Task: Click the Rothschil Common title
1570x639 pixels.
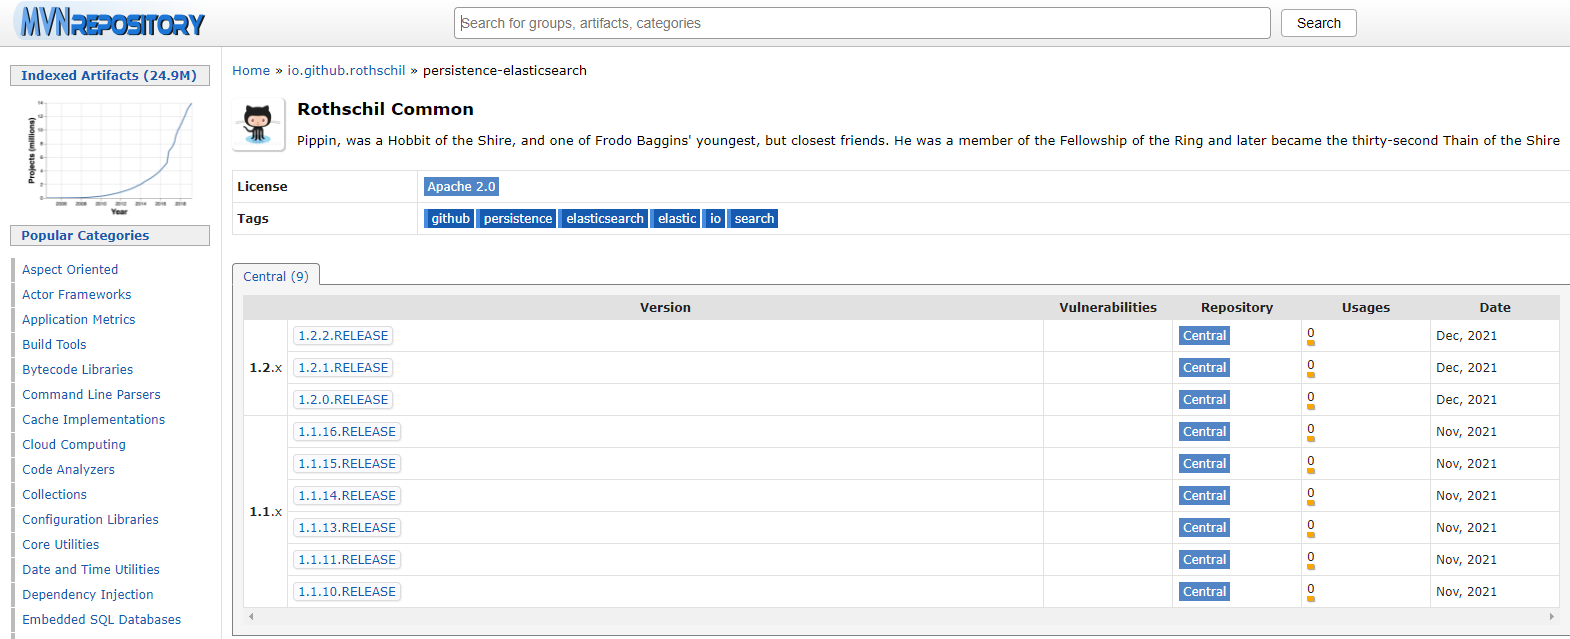Action: tap(385, 109)
